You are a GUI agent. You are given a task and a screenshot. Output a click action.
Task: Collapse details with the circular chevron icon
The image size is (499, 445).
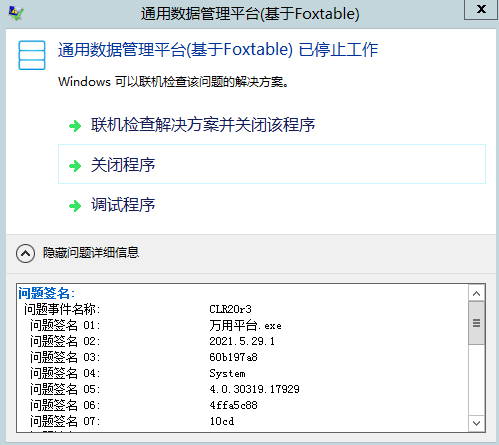click(25, 254)
